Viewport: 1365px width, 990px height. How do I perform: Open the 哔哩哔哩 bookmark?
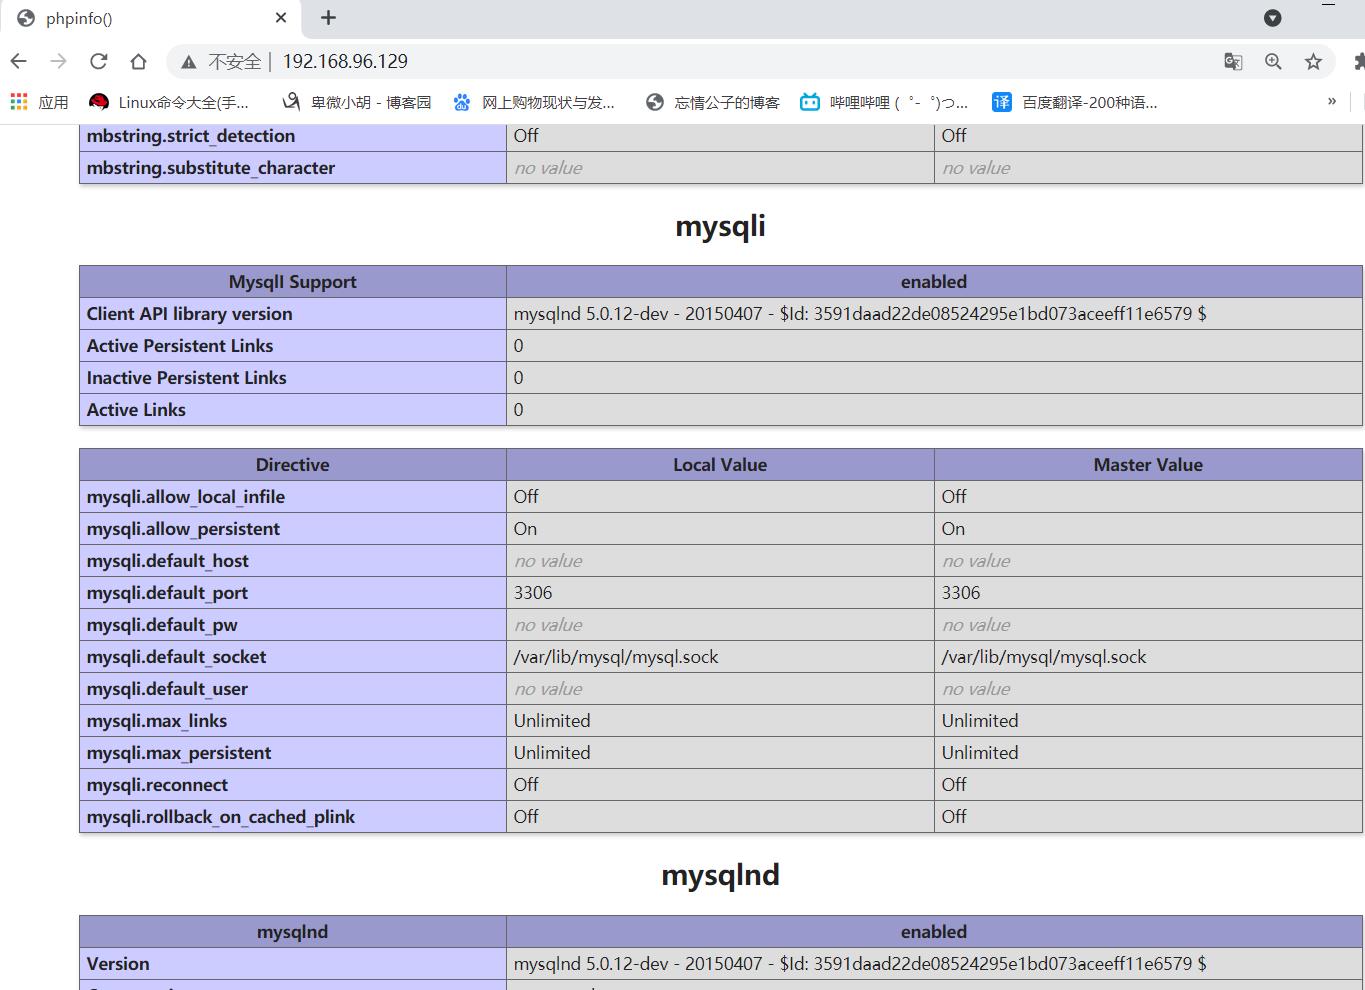click(x=884, y=102)
